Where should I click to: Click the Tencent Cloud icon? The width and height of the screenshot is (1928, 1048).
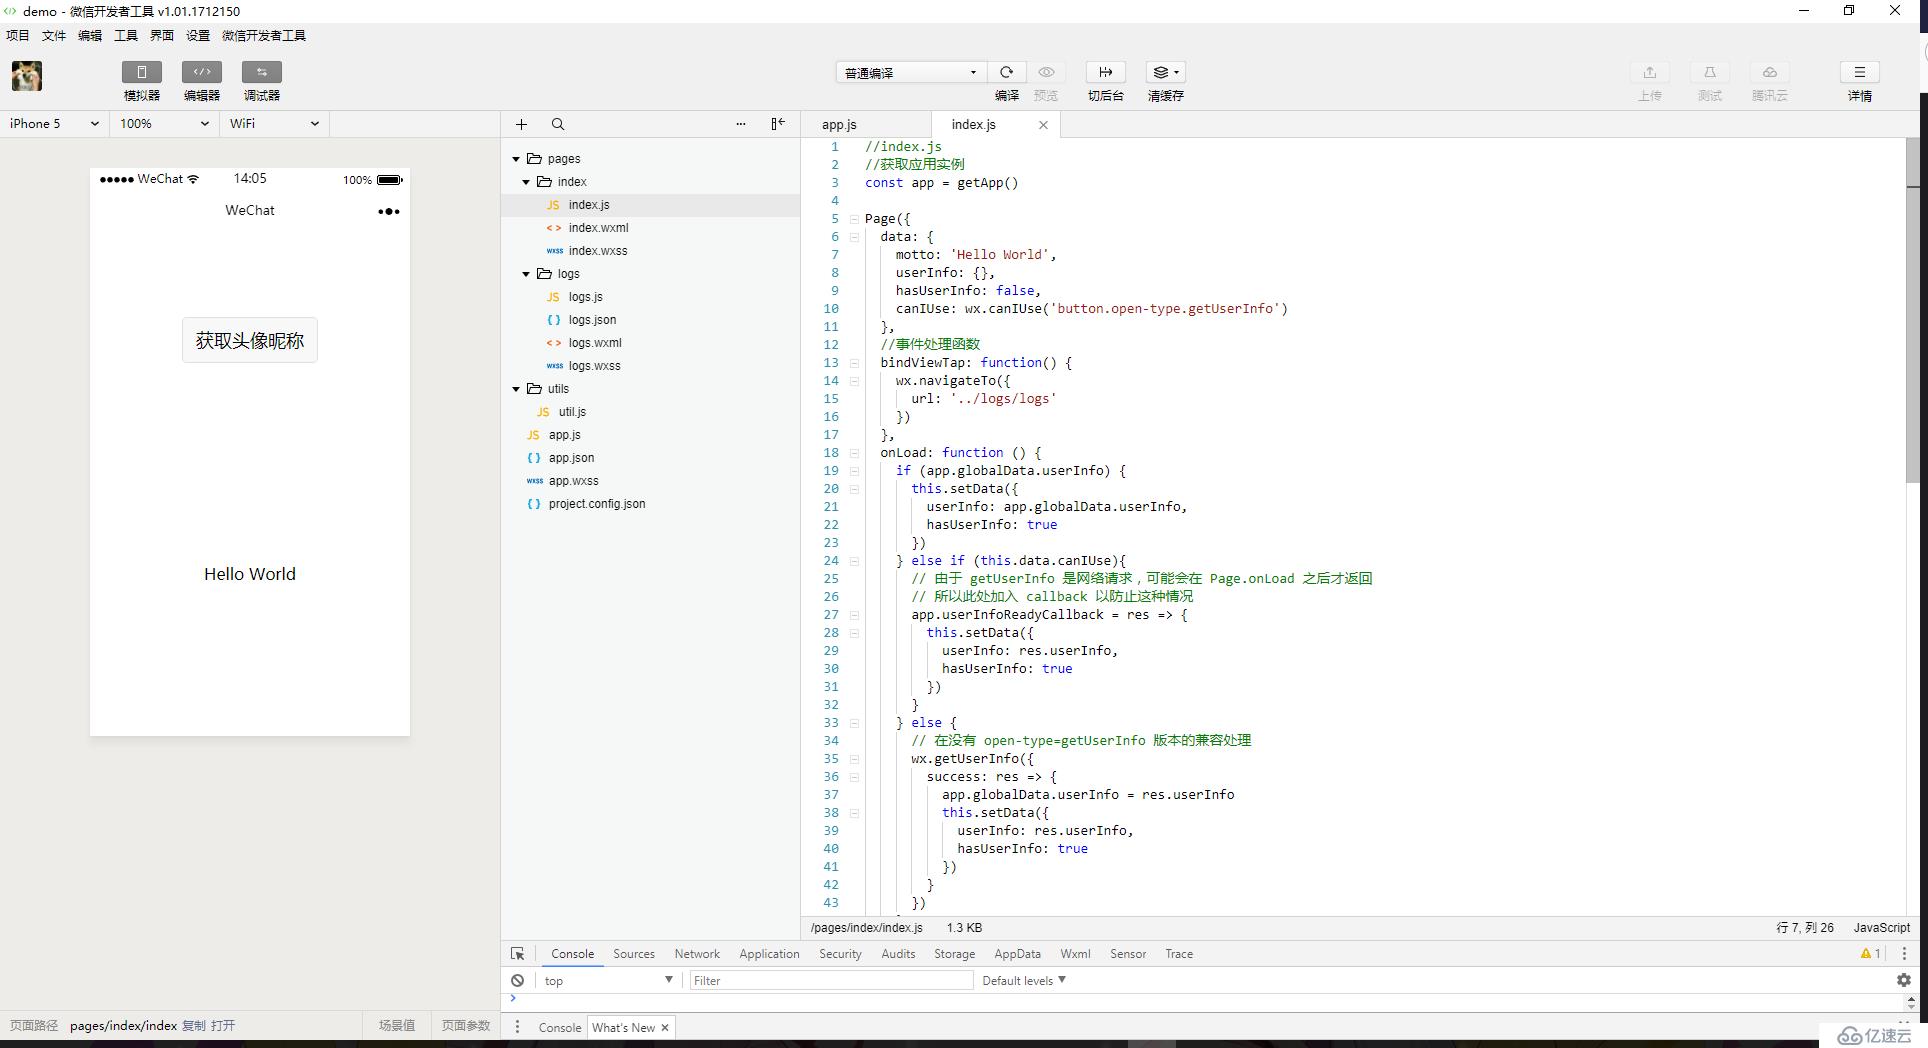point(1770,72)
